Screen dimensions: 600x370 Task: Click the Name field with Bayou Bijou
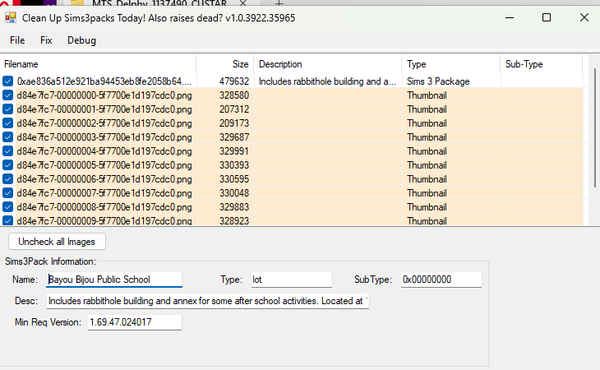[114, 280]
